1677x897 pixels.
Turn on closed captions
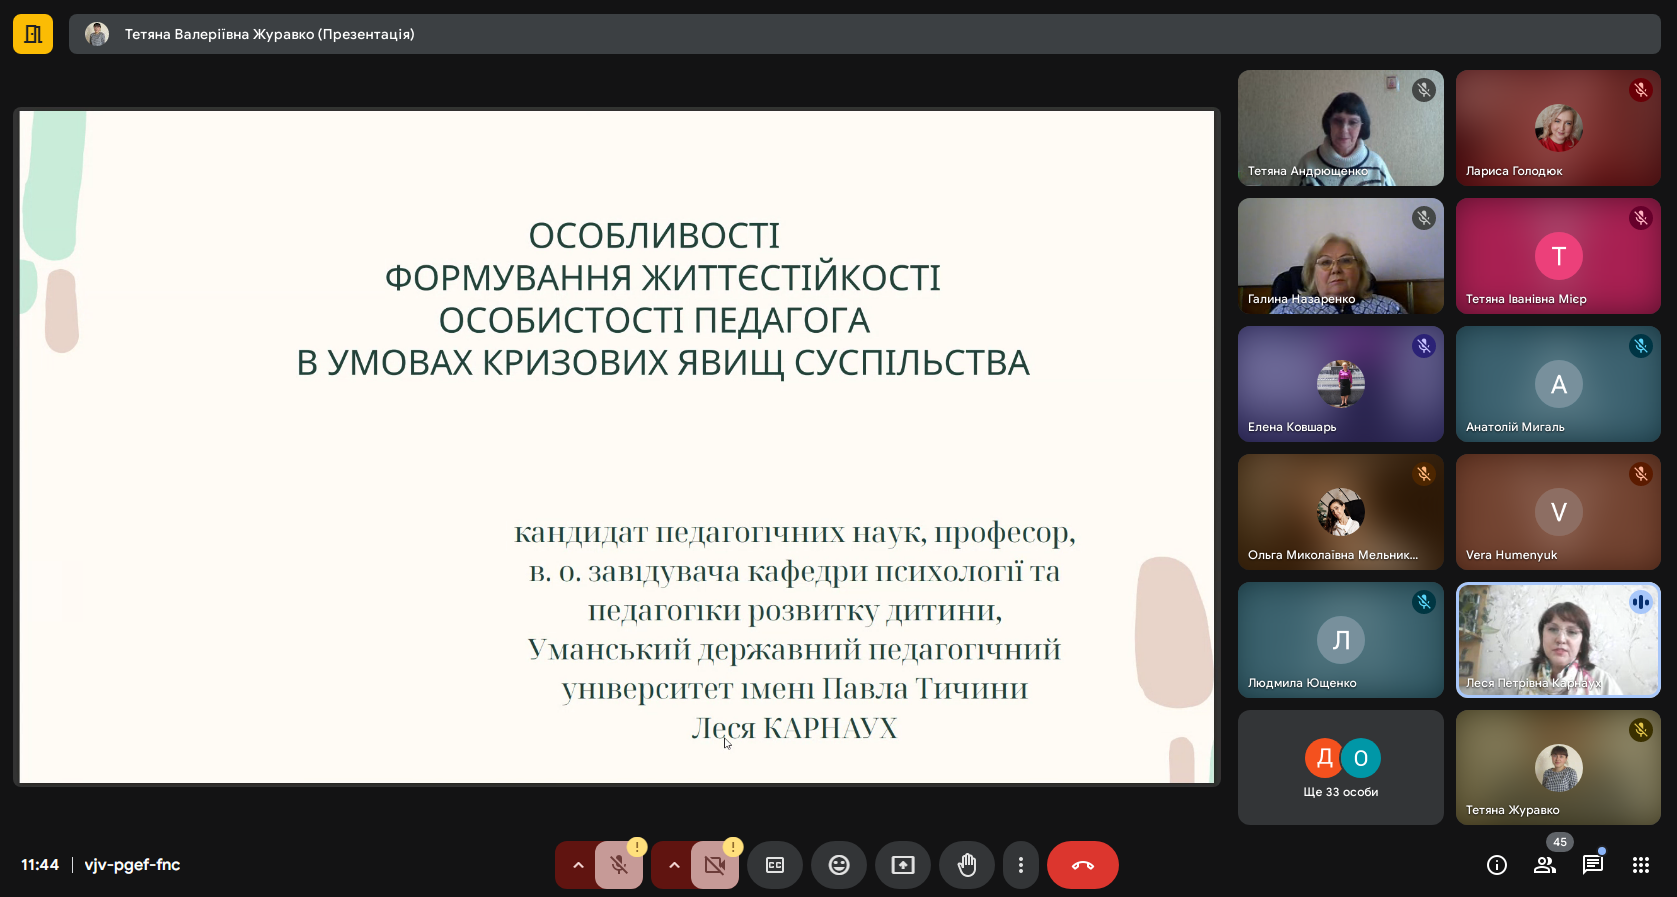pyautogui.click(x=775, y=865)
